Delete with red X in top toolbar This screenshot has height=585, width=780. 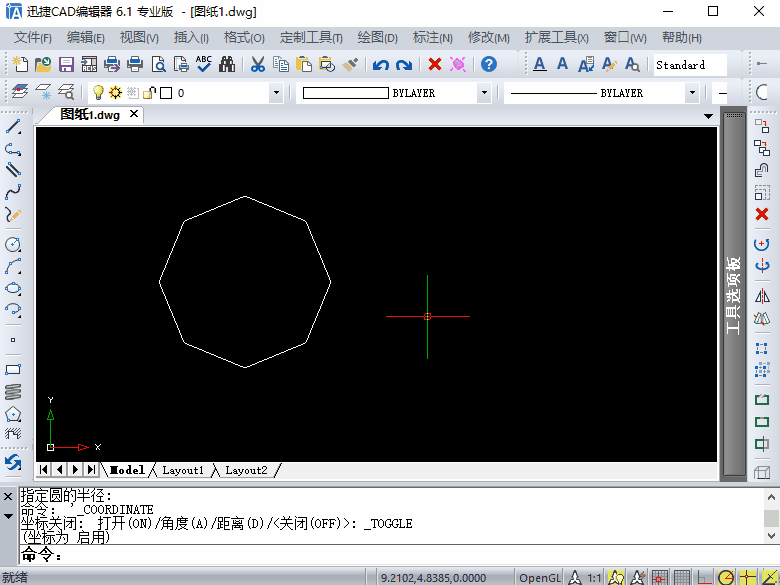pyautogui.click(x=435, y=64)
